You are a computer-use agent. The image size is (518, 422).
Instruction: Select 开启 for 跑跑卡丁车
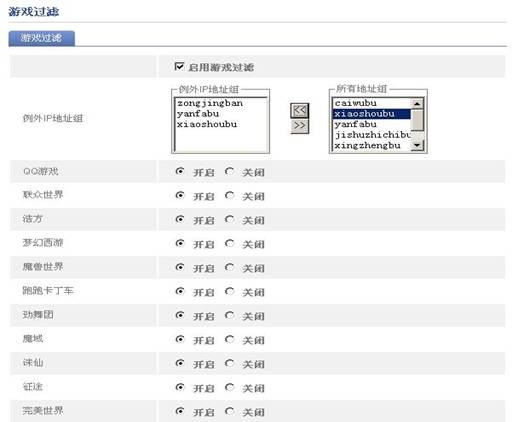pyautogui.click(x=180, y=291)
